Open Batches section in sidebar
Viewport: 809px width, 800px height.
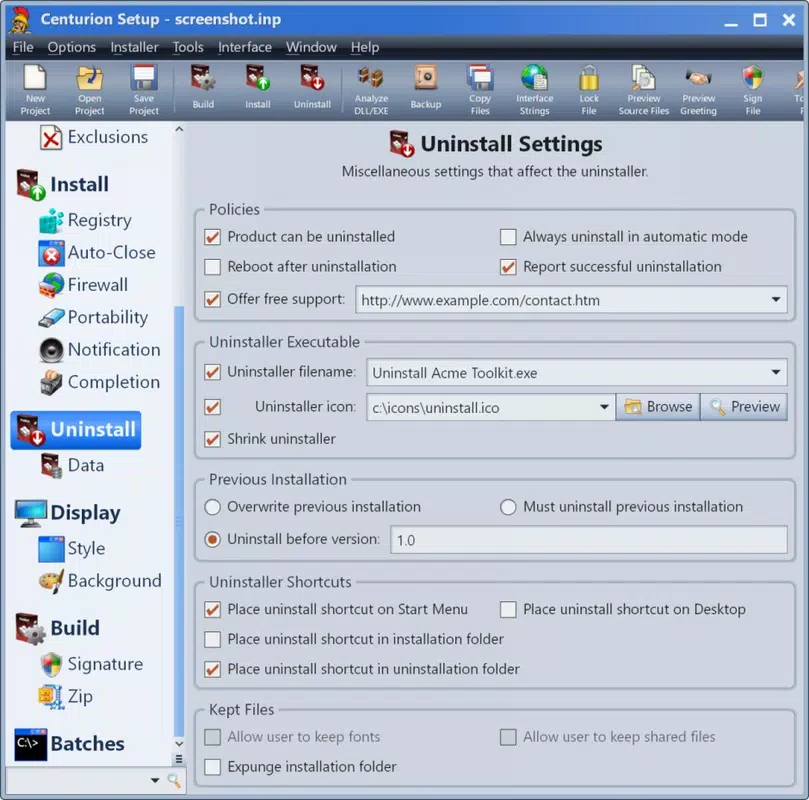coord(70,744)
